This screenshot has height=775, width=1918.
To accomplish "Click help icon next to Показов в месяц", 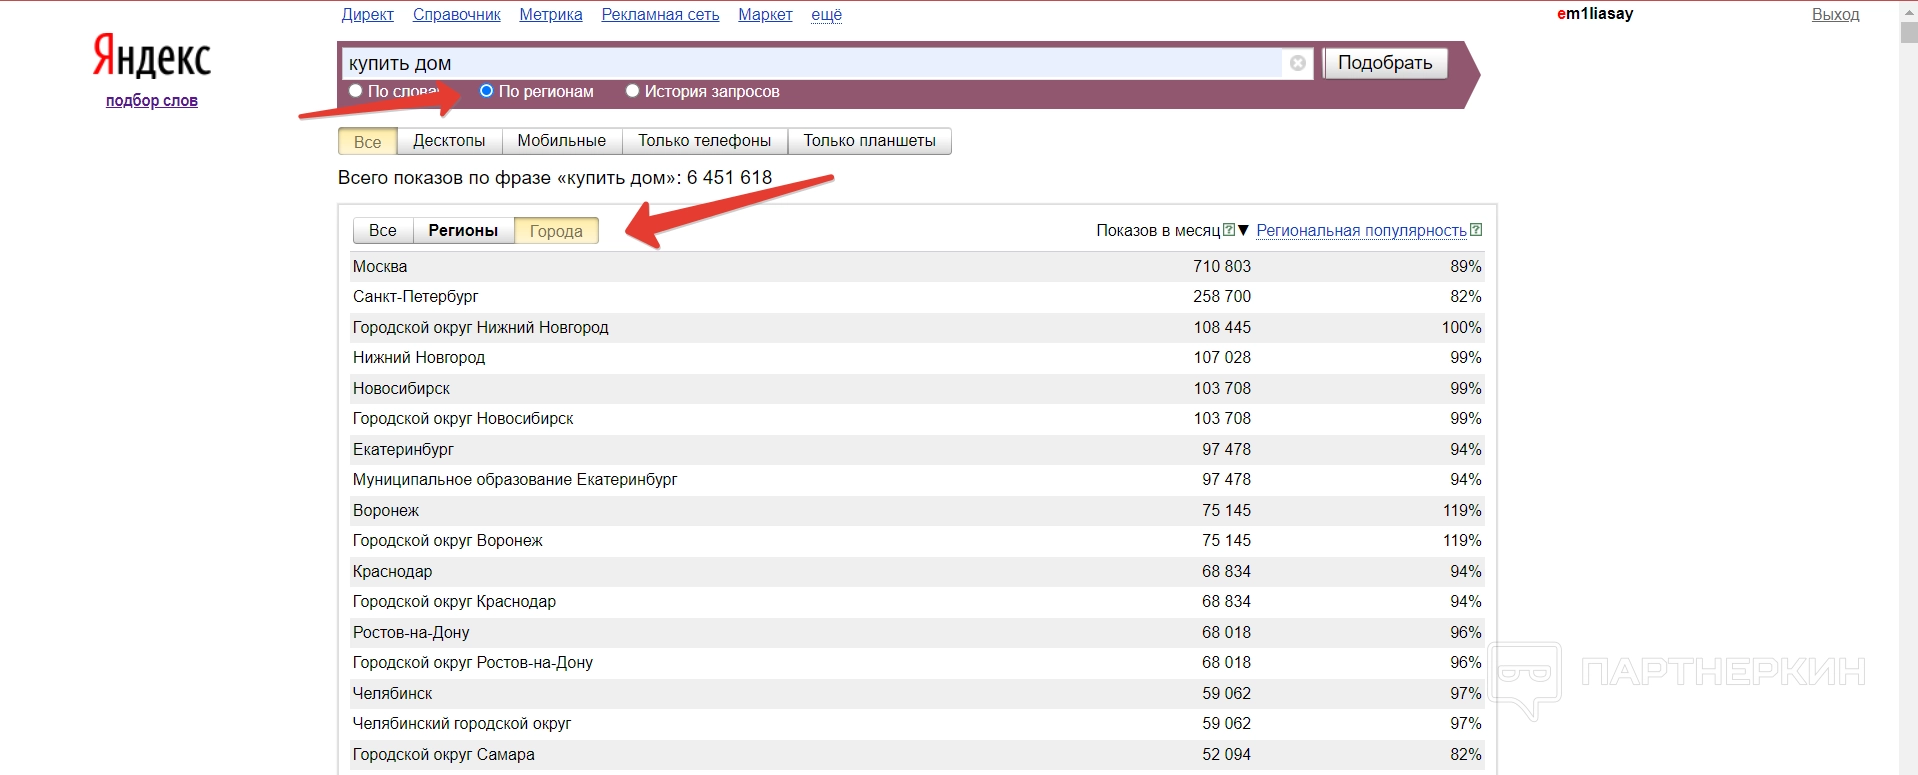I will point(1229,230).
